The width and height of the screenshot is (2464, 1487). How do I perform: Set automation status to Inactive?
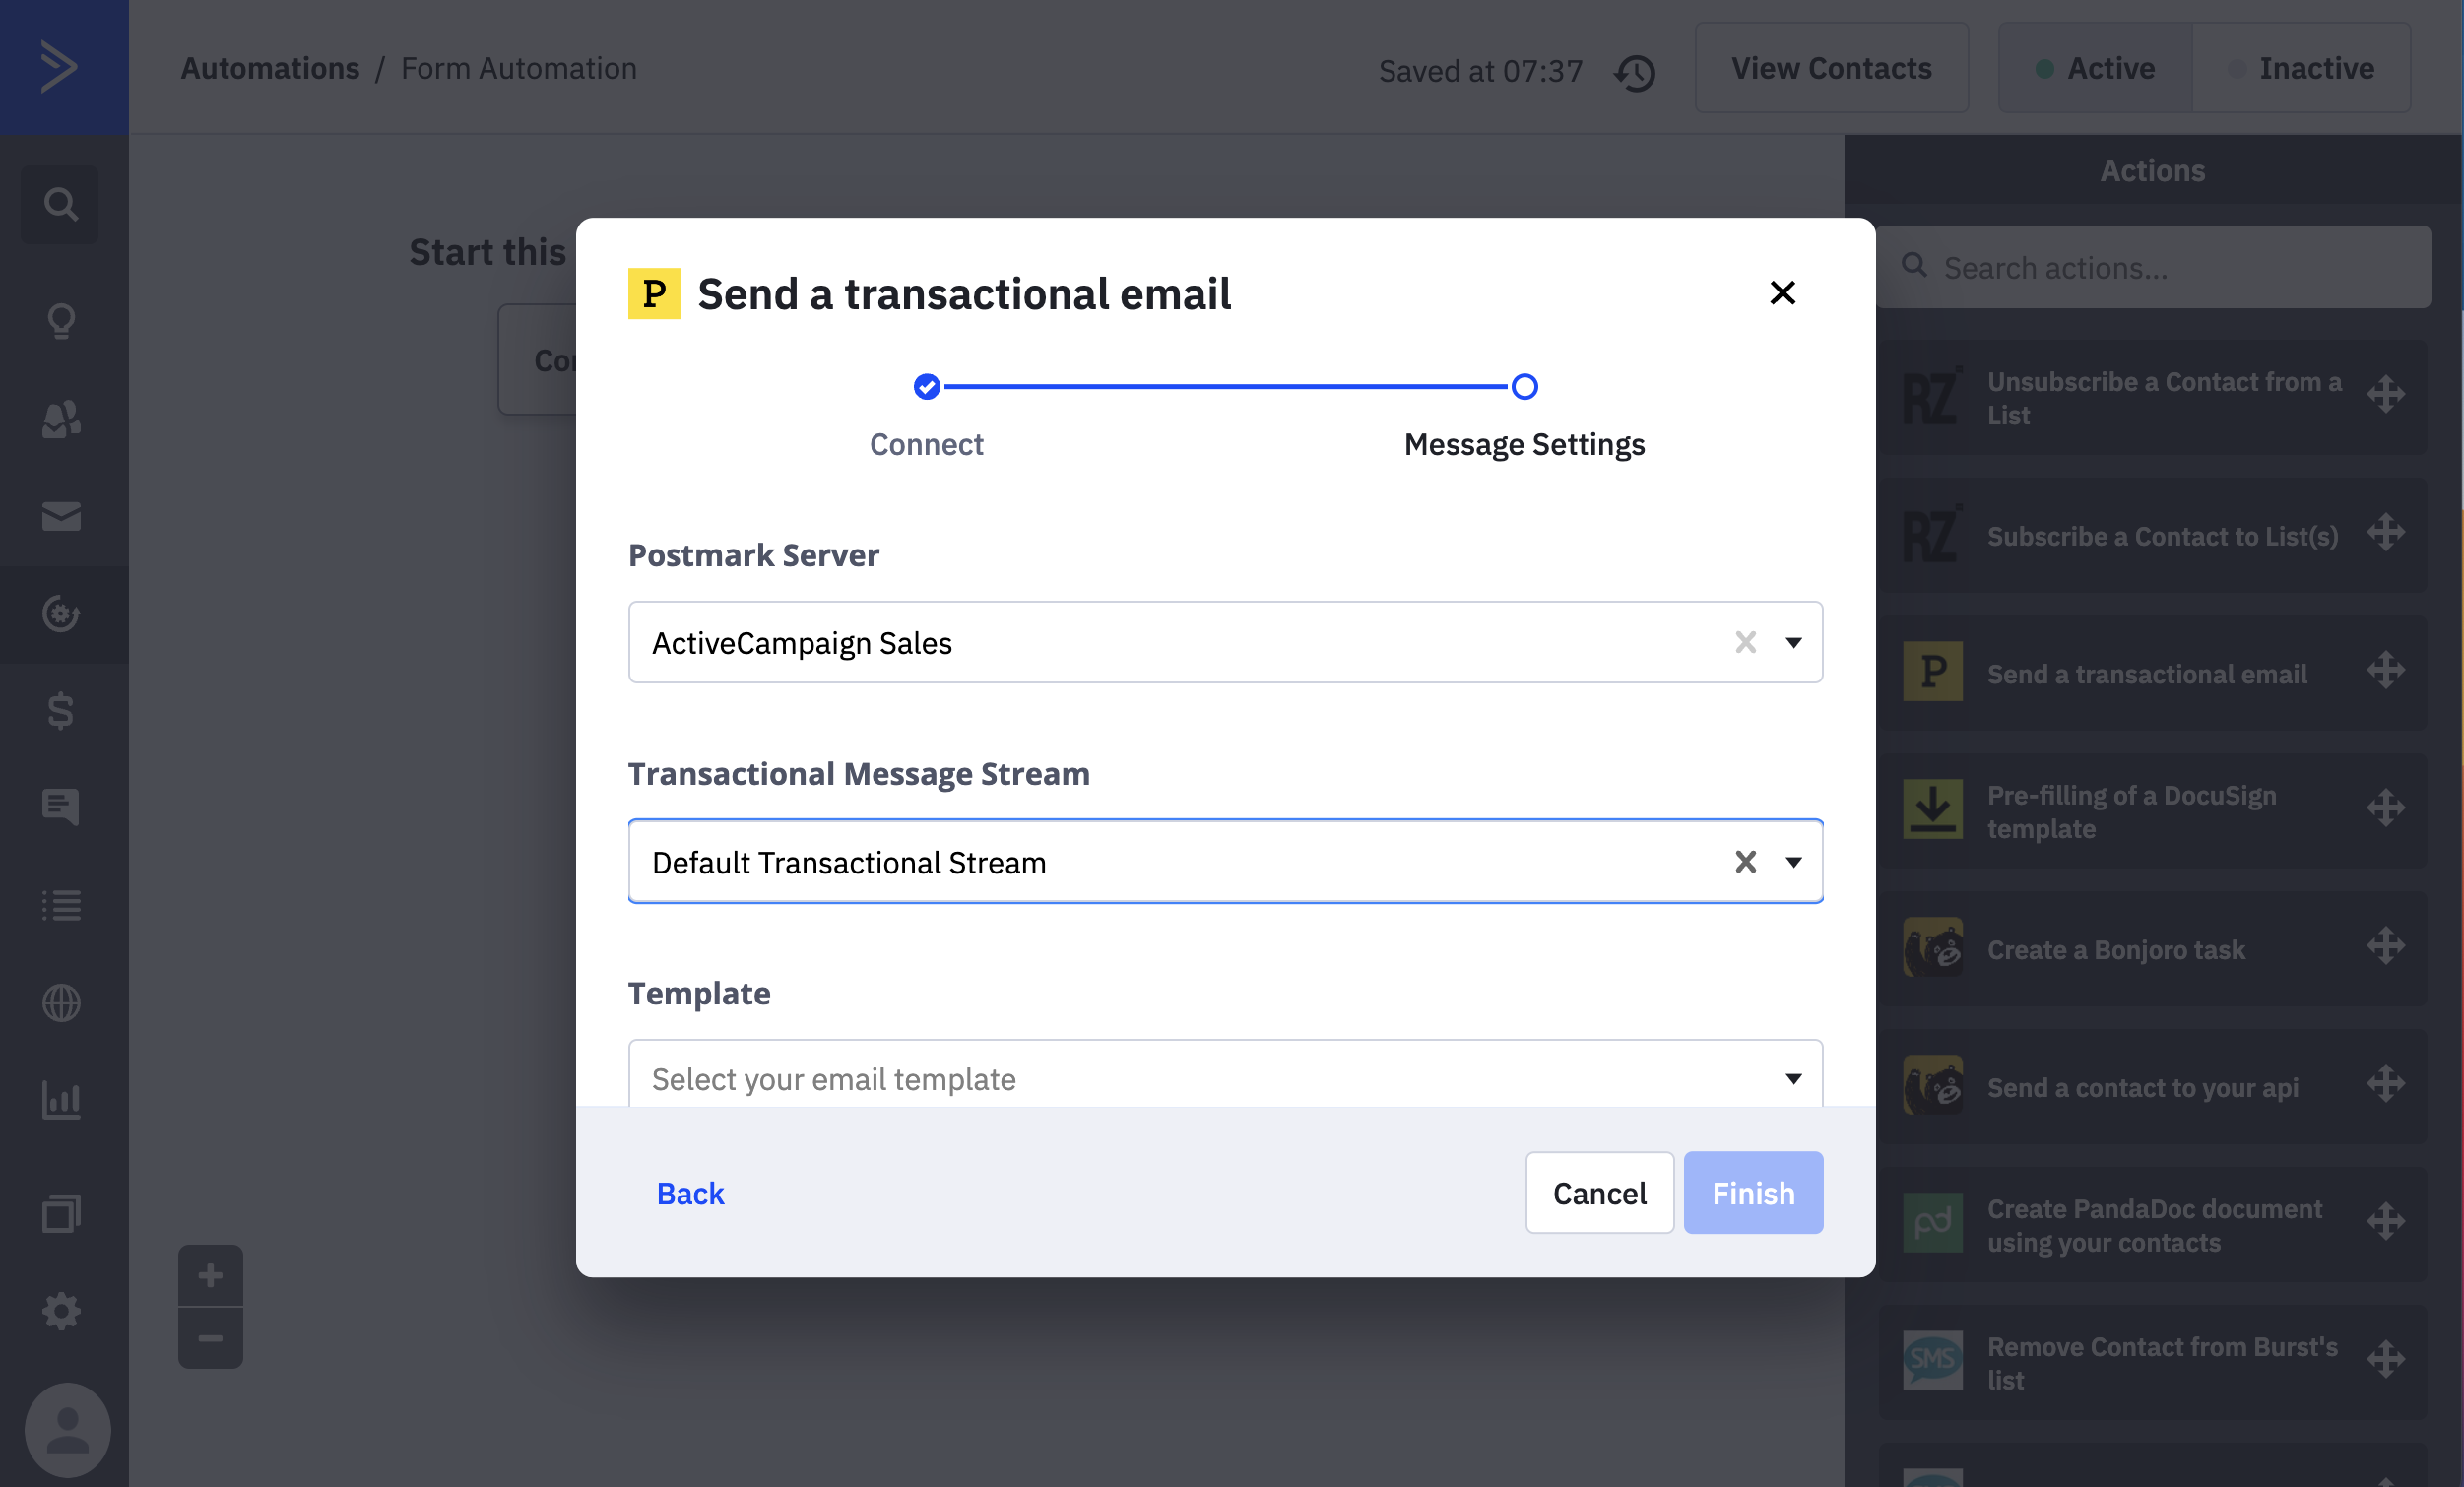(x=2301, y=68)
